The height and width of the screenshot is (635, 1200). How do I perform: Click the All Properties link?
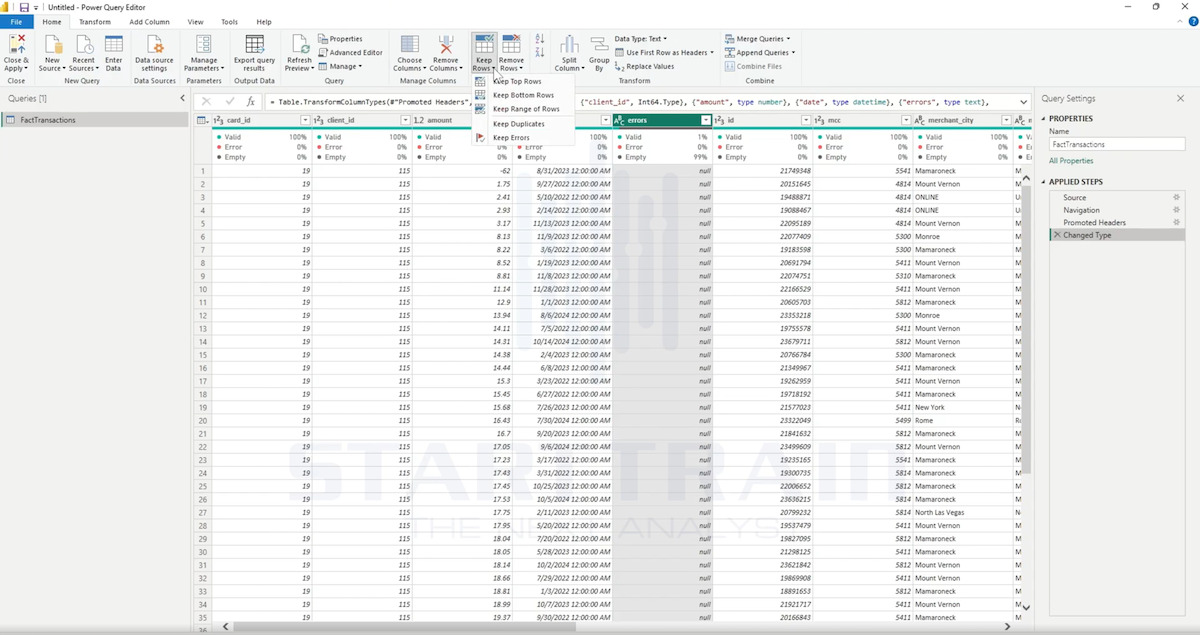coord(1069,161)
